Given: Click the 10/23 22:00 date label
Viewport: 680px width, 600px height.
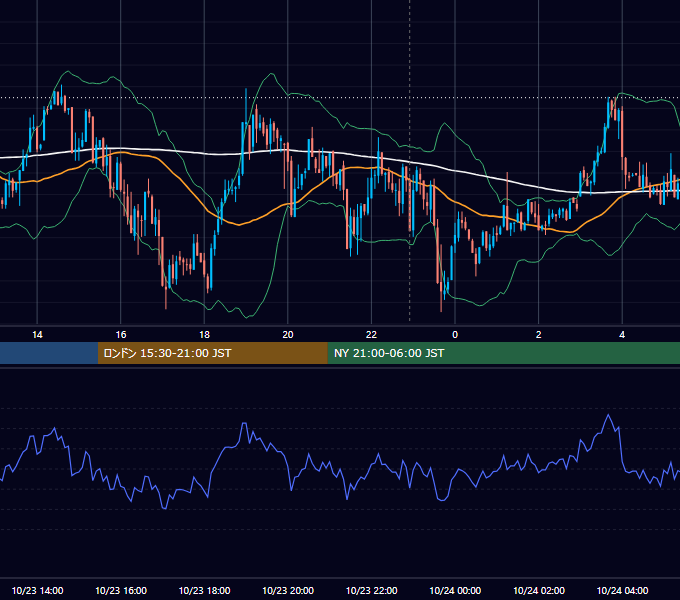Looking at the screenshot, I should (x=371, y=590).
